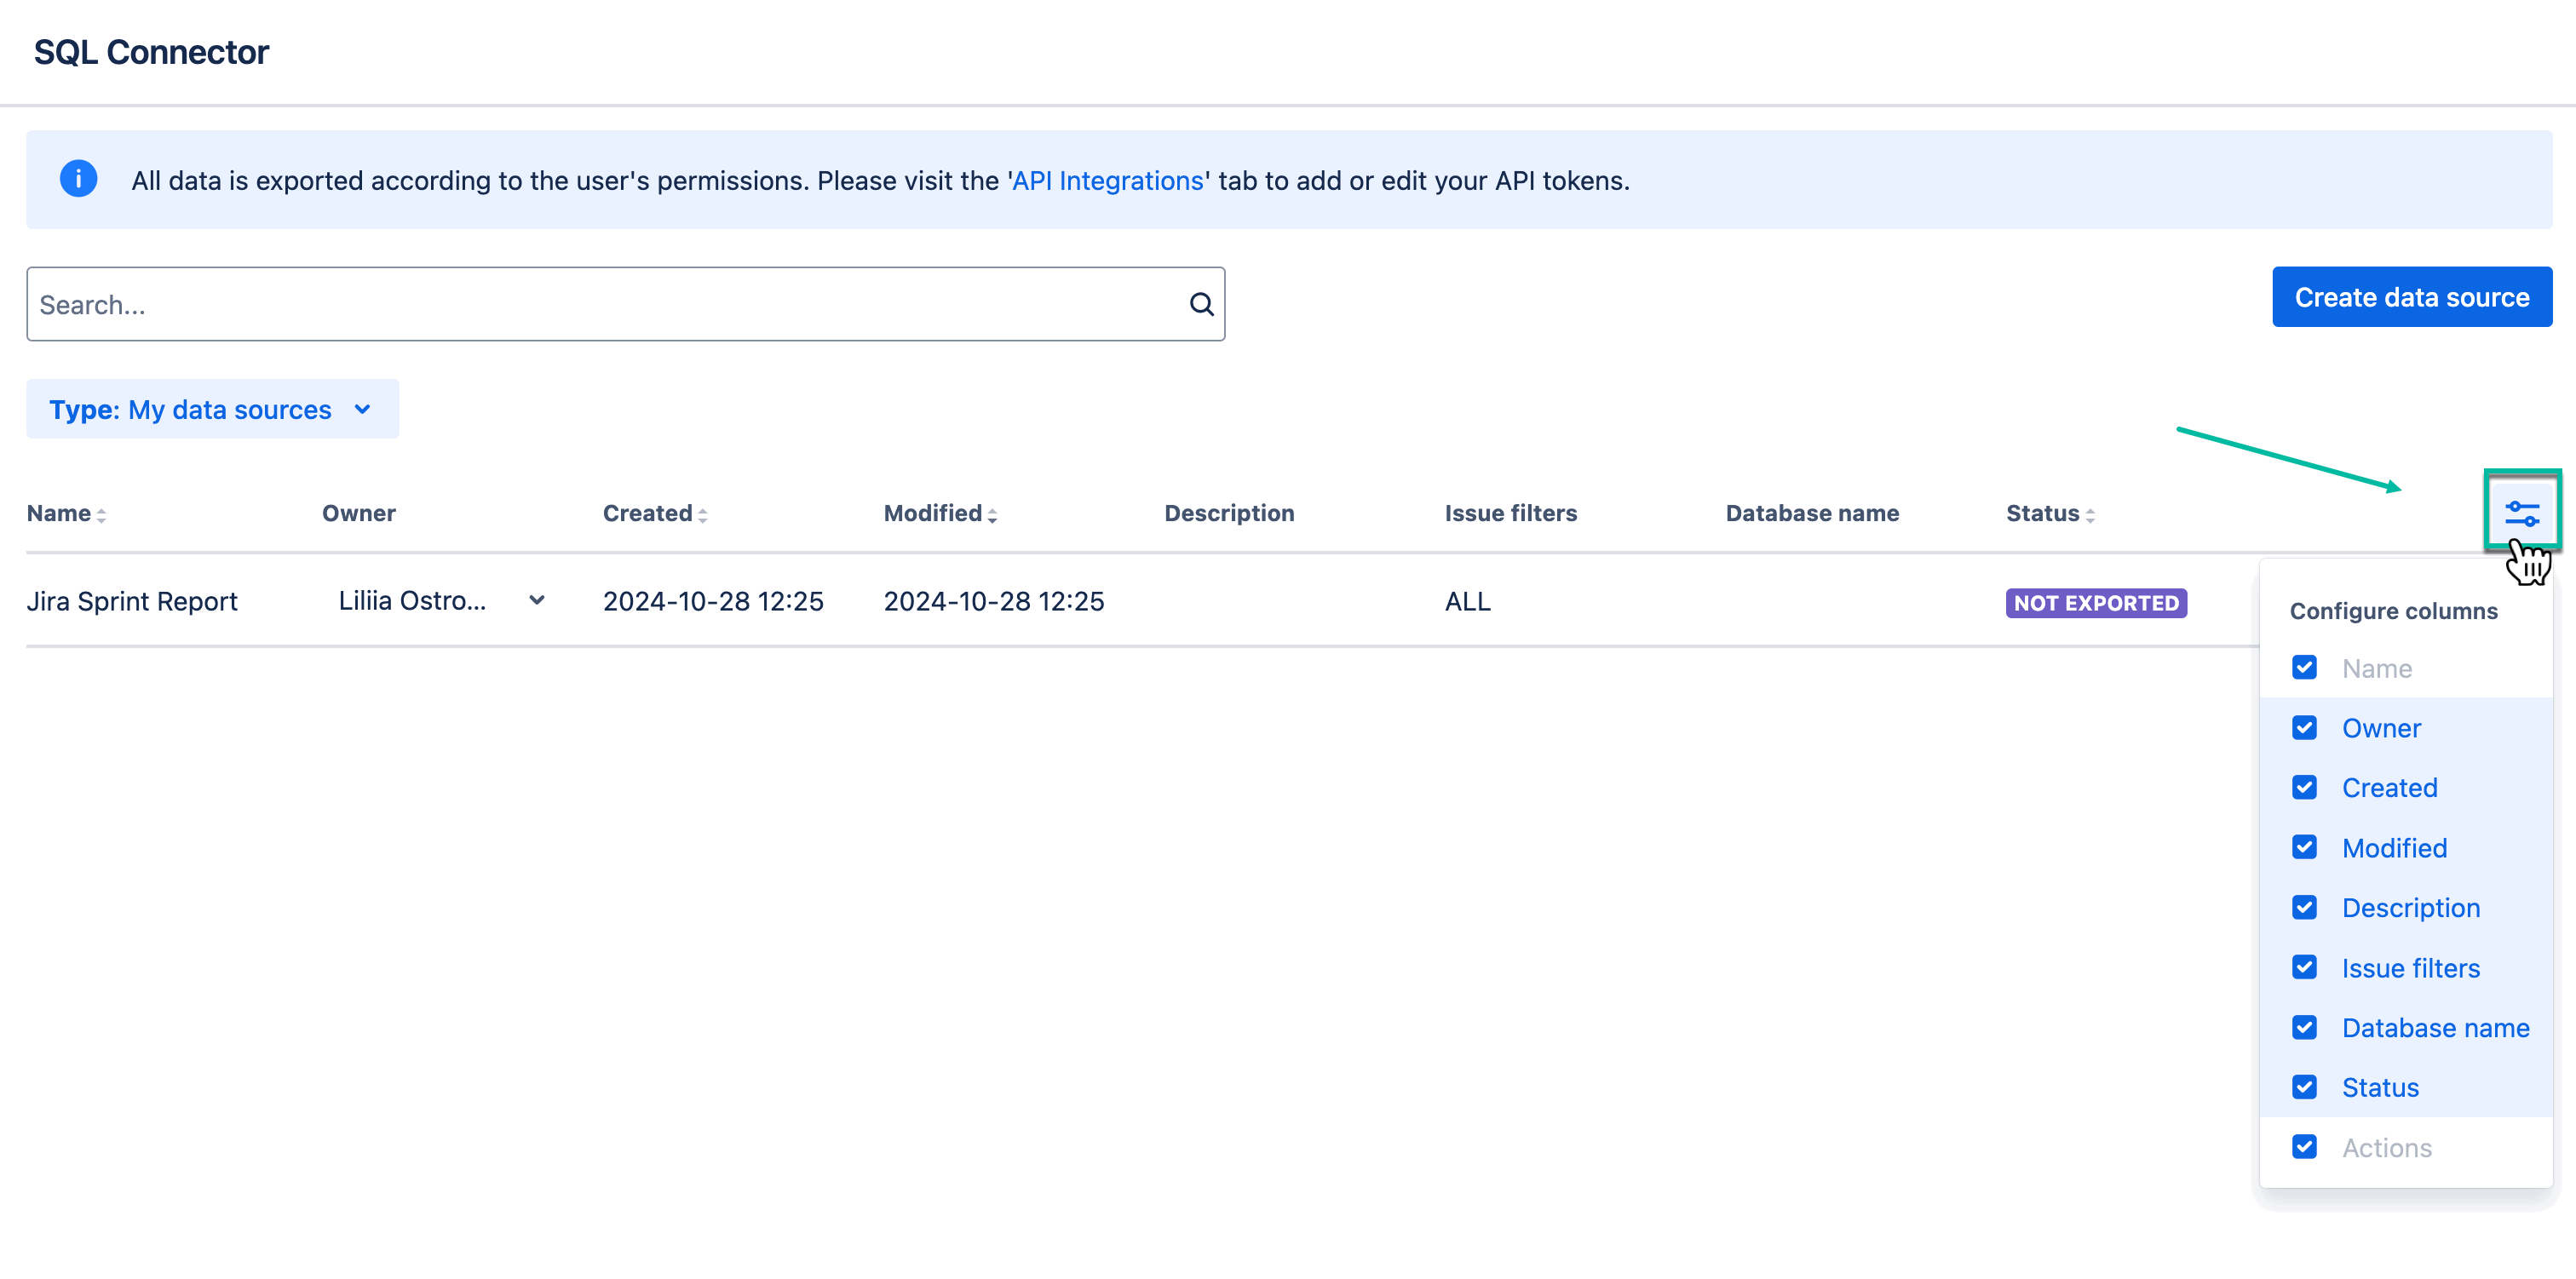Viewport: 2576px width, 1279px height.
Task: Click the NOT EXPORTED status badge
Action: [x=2096, y=602]
